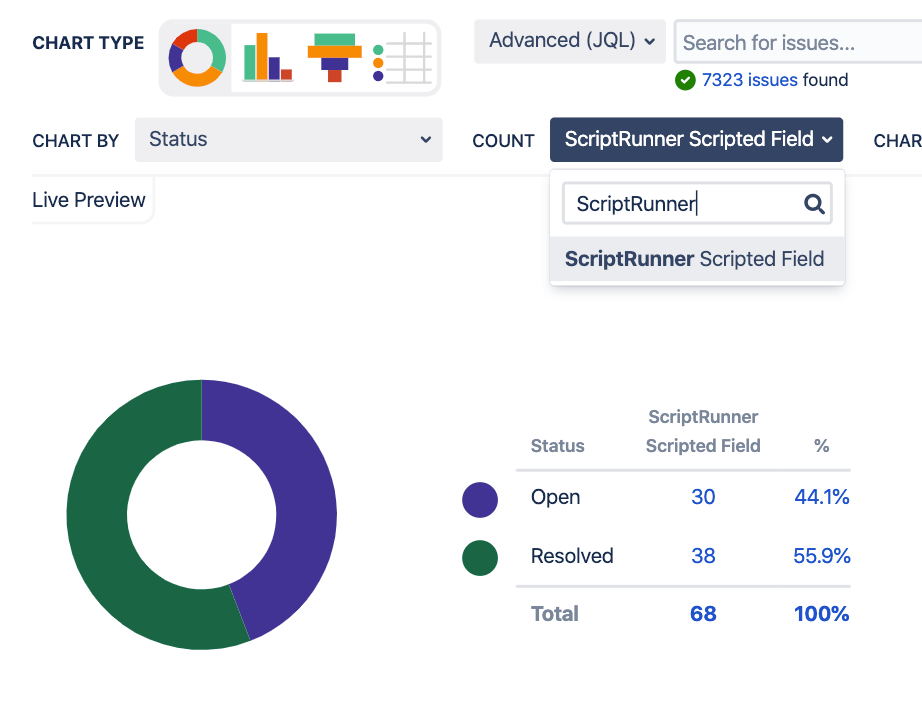This screenshot has width=922, height=703.
Task: Click the Search for issues field
Action: [x=799, y=42]
